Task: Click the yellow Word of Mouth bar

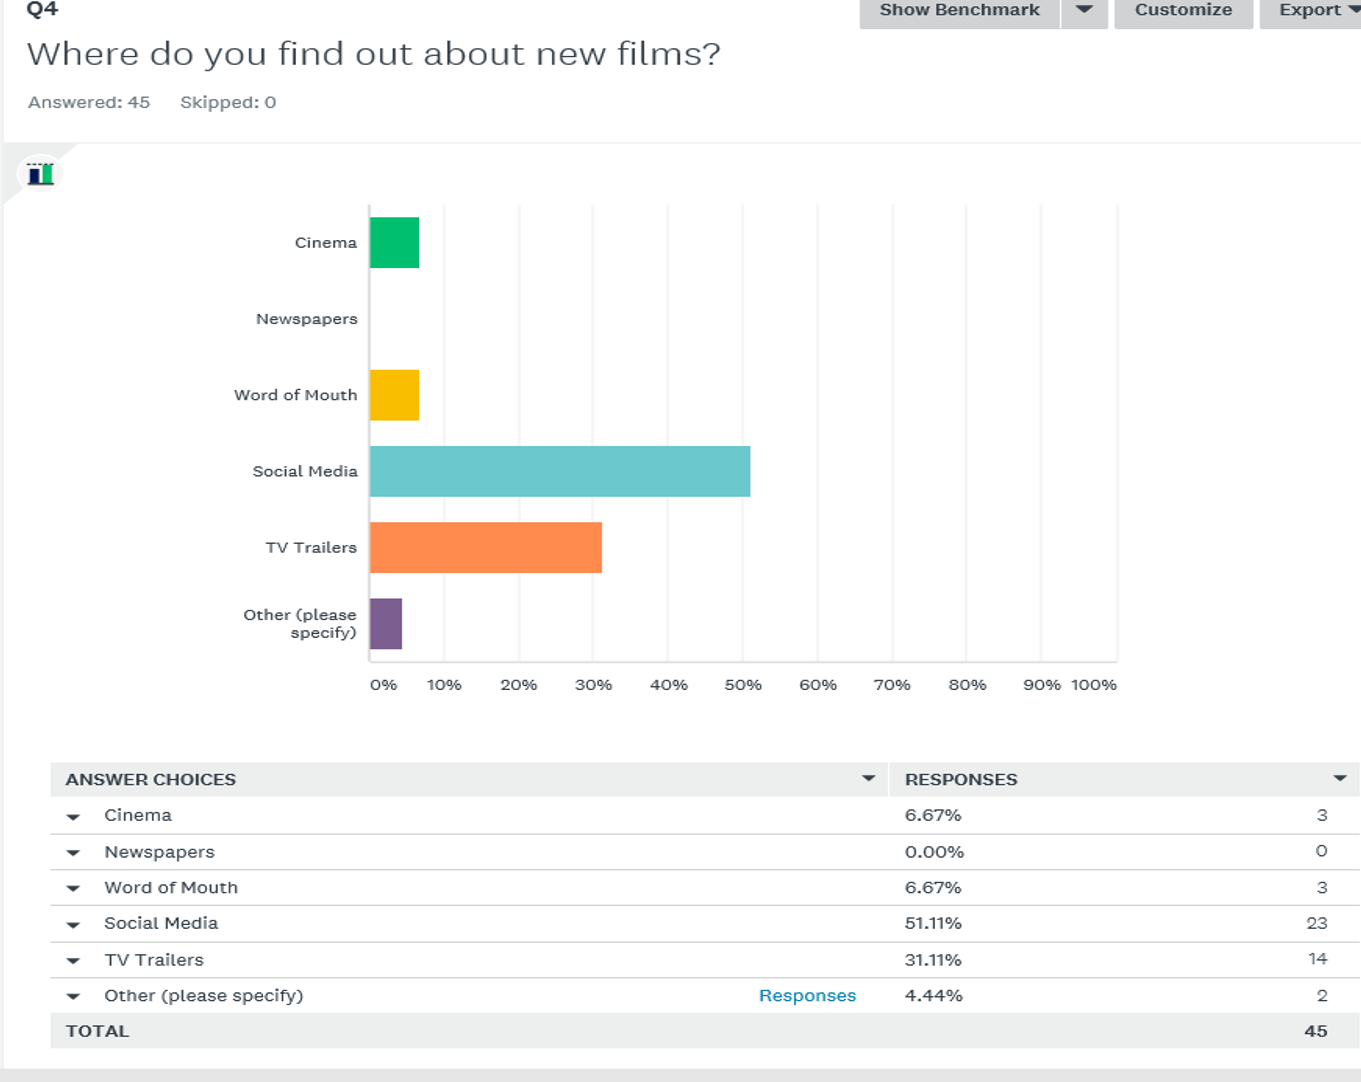Action: [x=393, y=394]
